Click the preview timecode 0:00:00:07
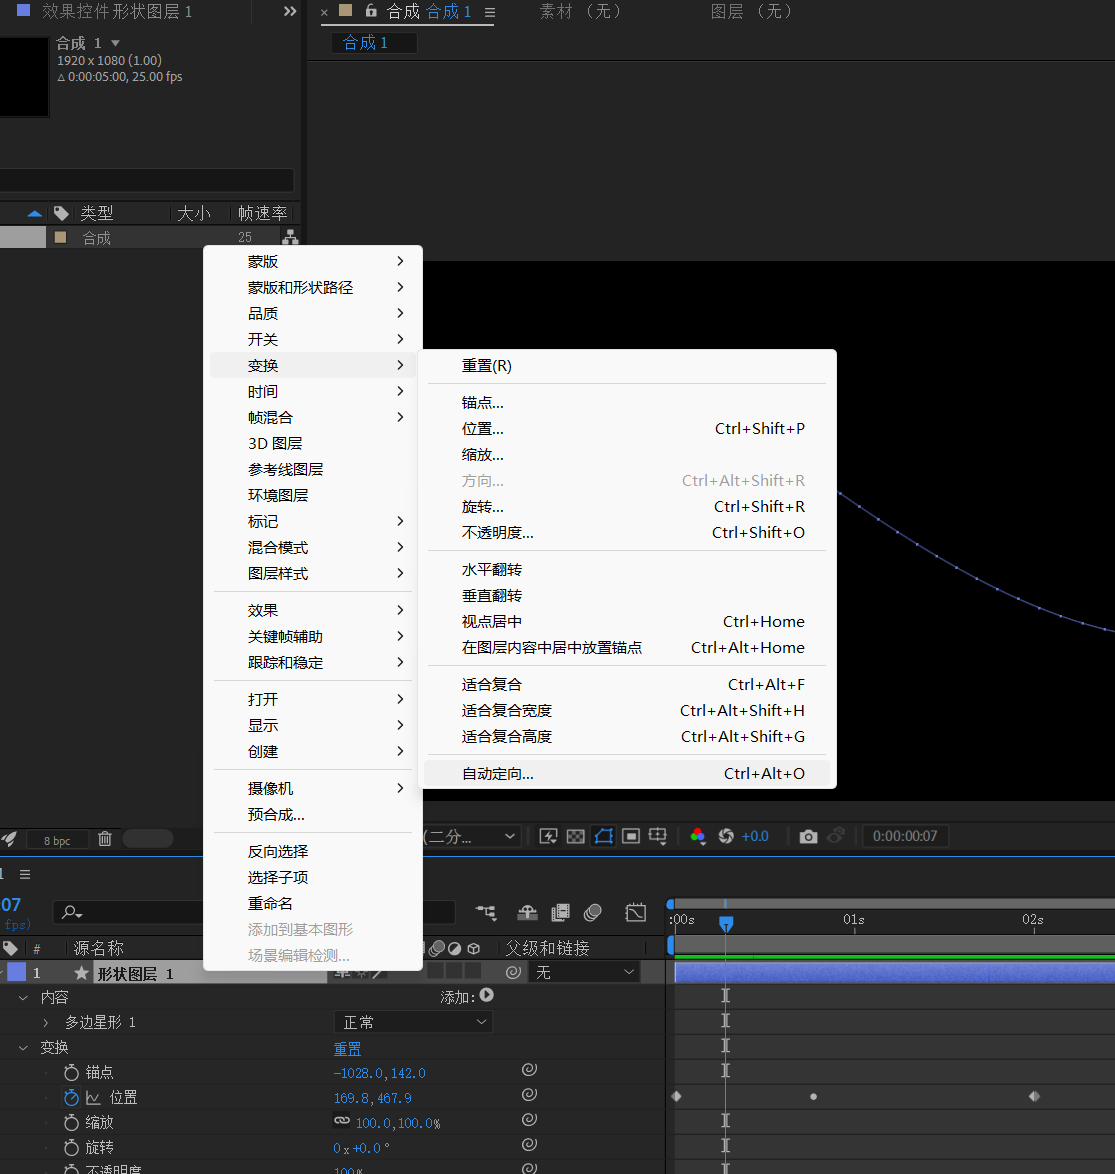1115x1174 pixels. pos(905,836)
